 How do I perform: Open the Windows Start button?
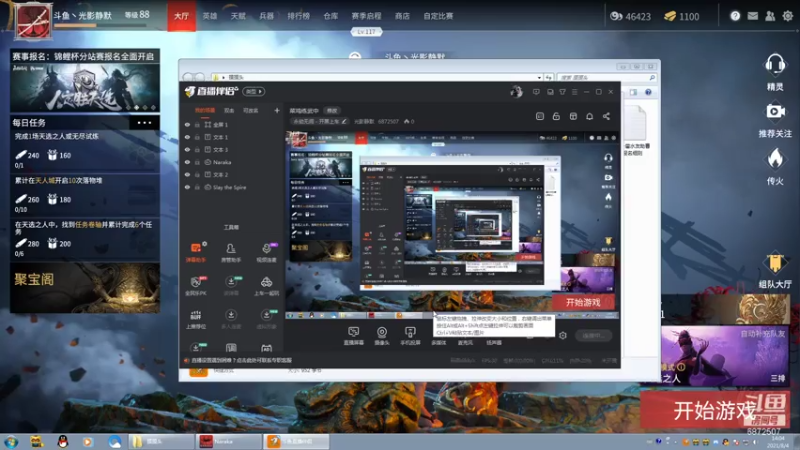point(11,441)
